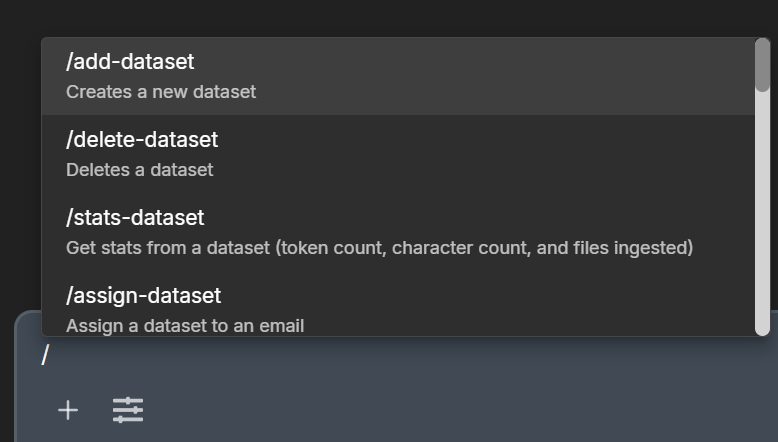Viewport: 778px width, 442px height.
Task: Click the command list scrollbar thumb
Action: point(762,65)
